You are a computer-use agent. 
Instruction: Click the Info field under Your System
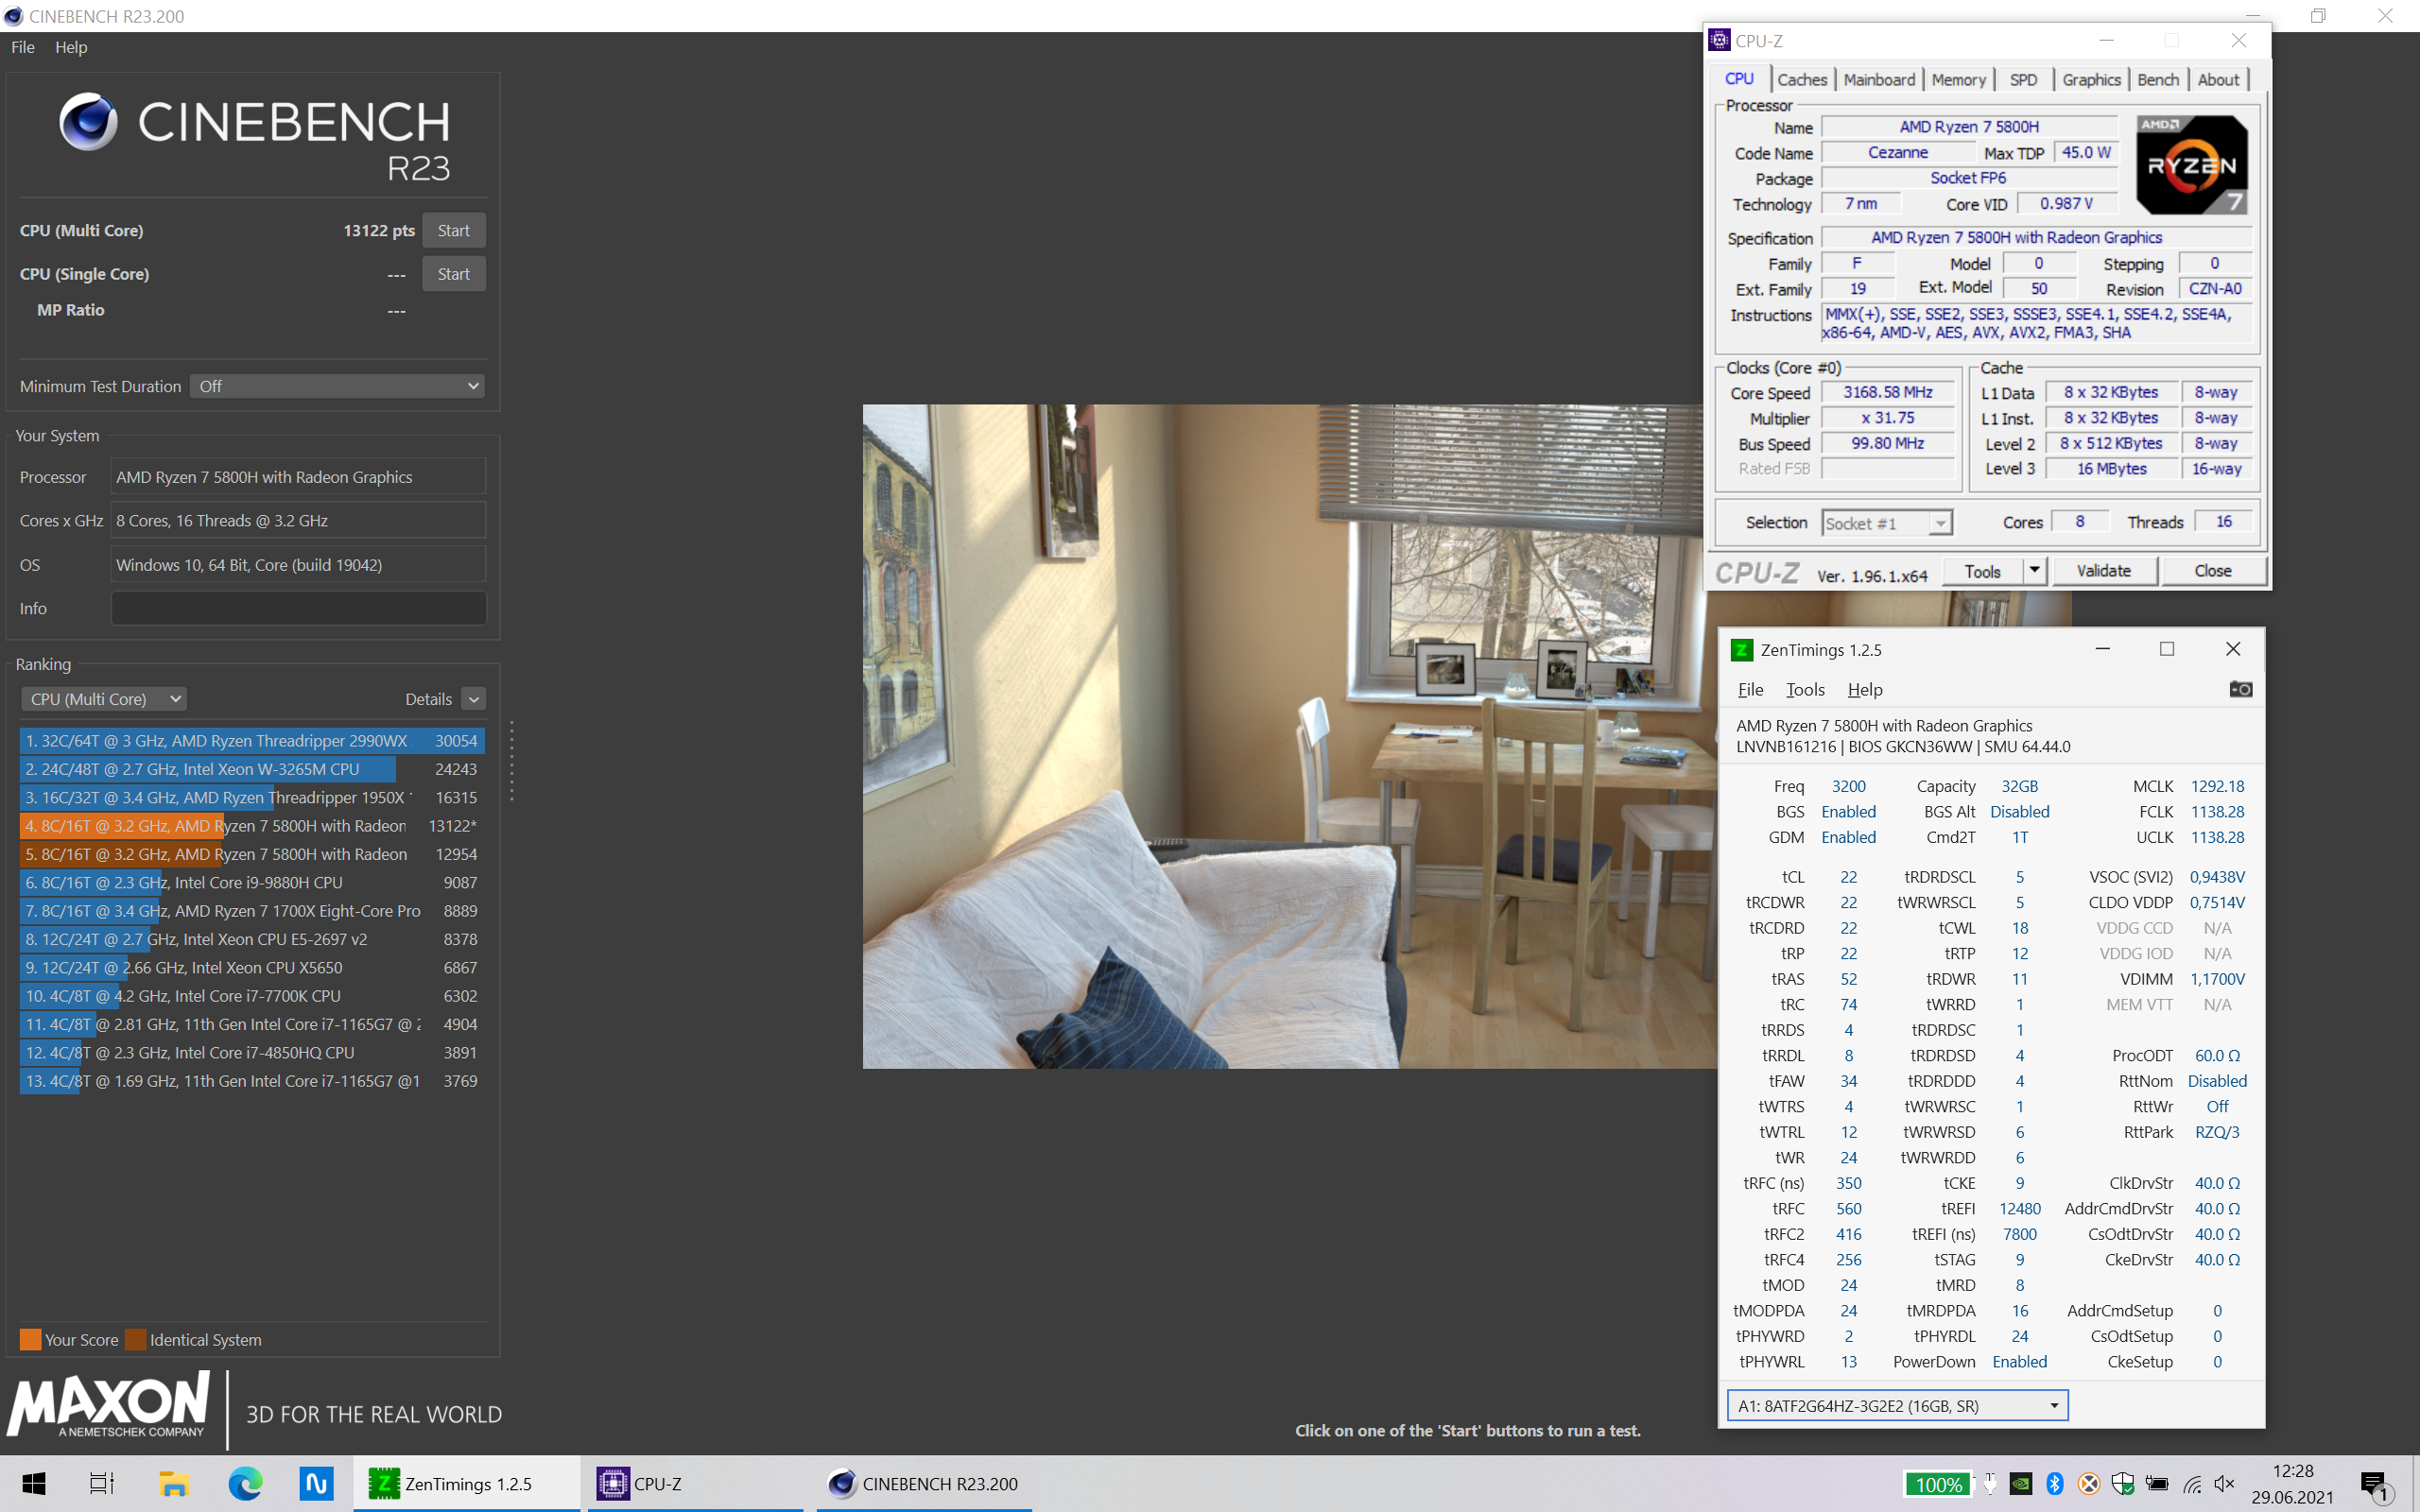297,608
